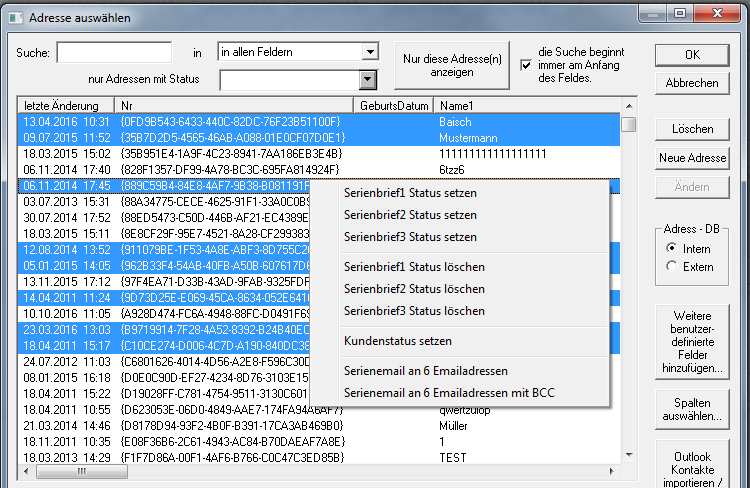Screen dimensions: 750x488
Task: Toggle search begins at field start checkbox
Action: point(526,65)
